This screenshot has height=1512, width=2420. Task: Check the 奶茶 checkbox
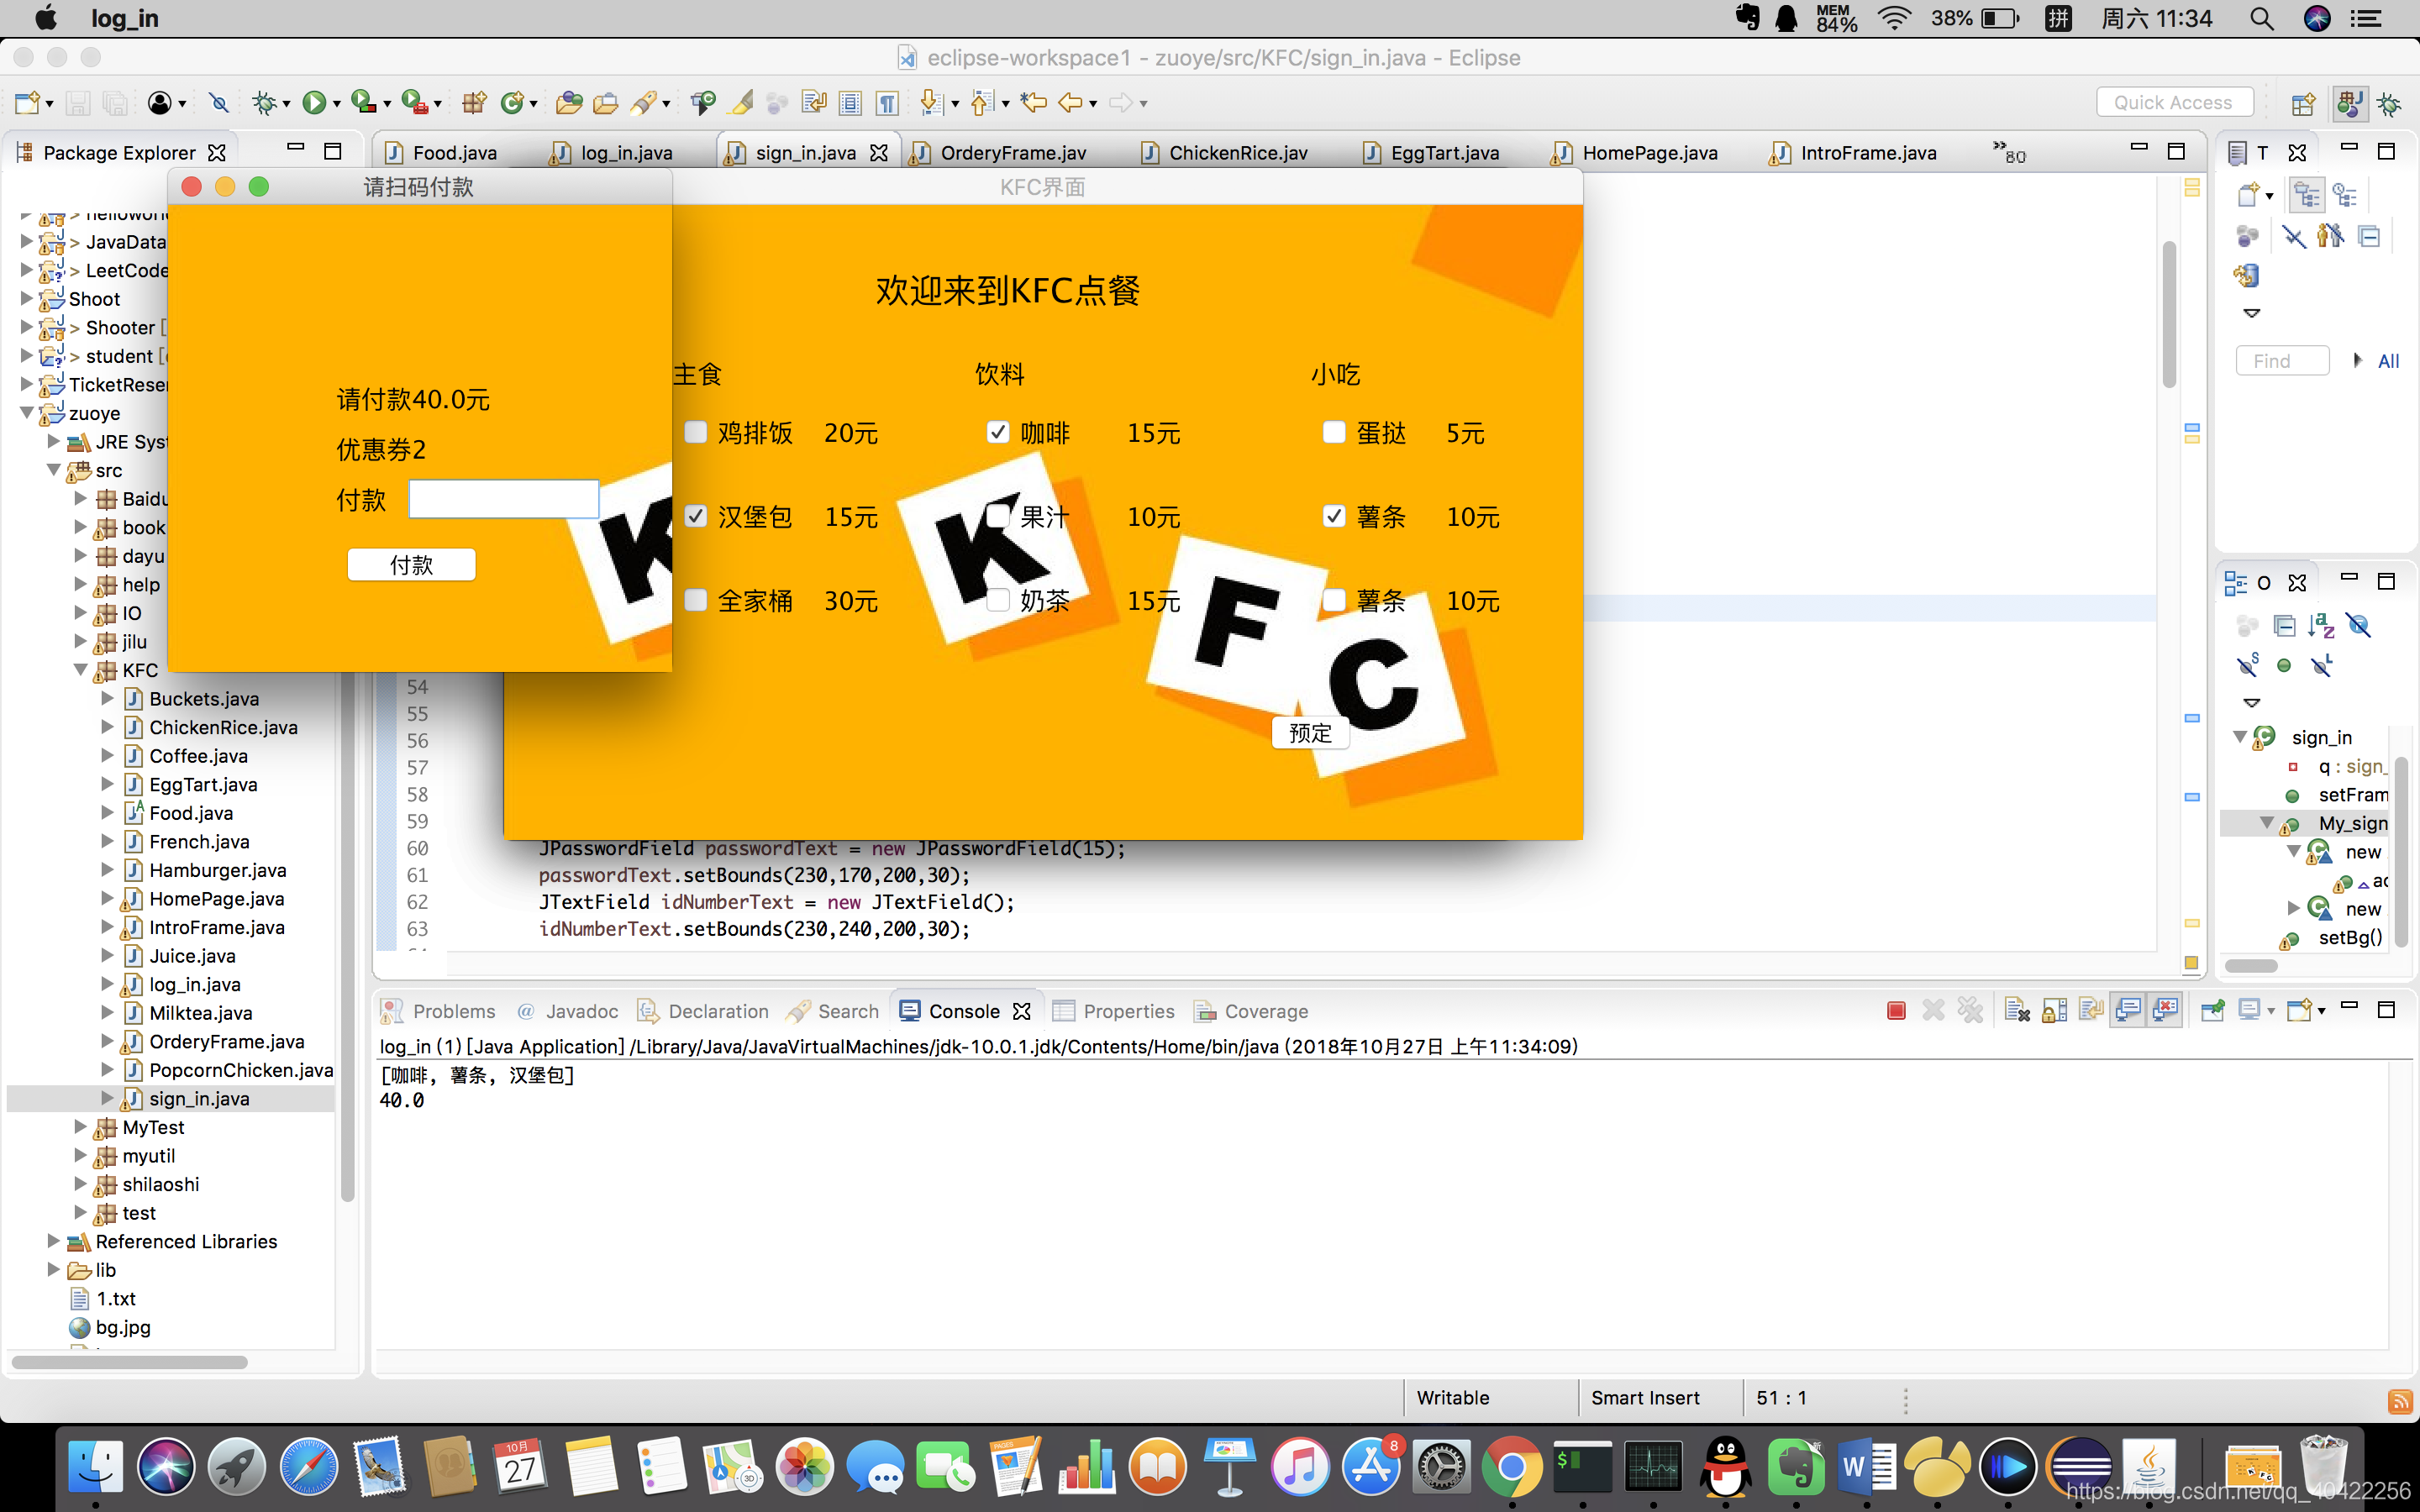[x=998, y=600]
